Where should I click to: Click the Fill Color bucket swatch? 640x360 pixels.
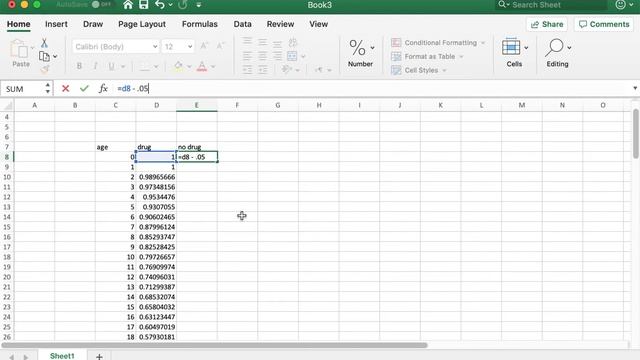pos(178,66)
